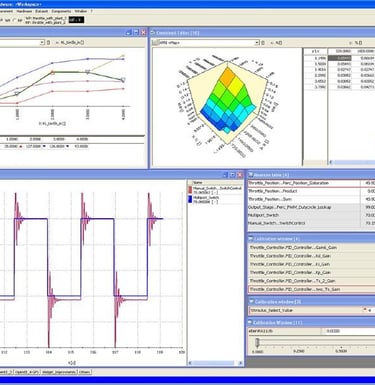Viewport: 375px width, 385px height.
Task: Open the Dataset menu
Action: [x=42, y=11]
